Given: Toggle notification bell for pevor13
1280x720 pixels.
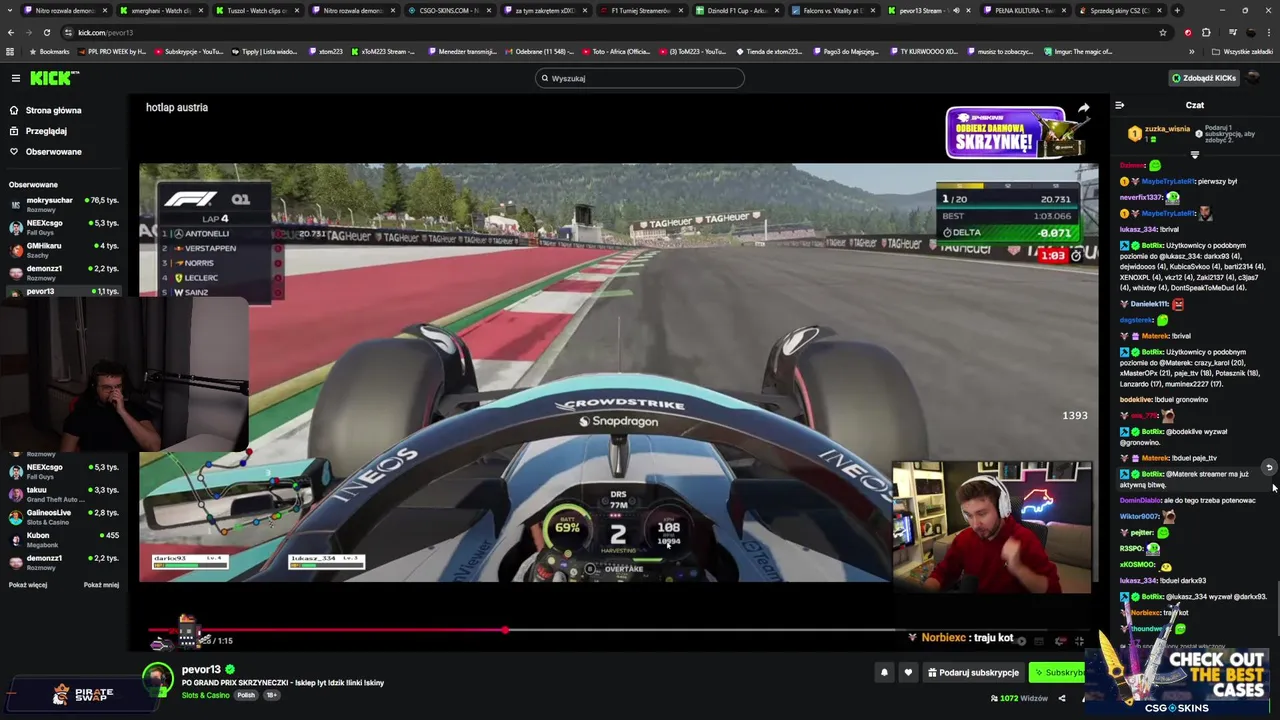Looking at the screenshot, I should click(x=884, y=673).
